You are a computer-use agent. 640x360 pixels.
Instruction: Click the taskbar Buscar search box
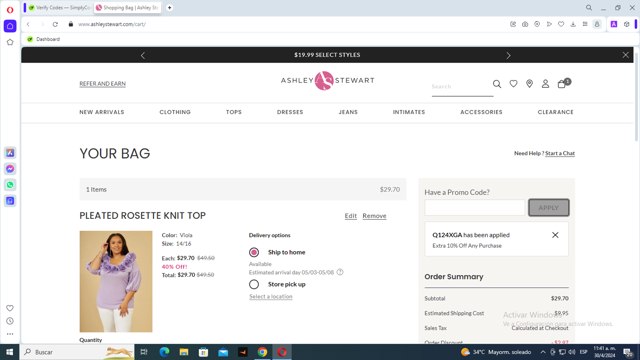[x=78, y=352]
